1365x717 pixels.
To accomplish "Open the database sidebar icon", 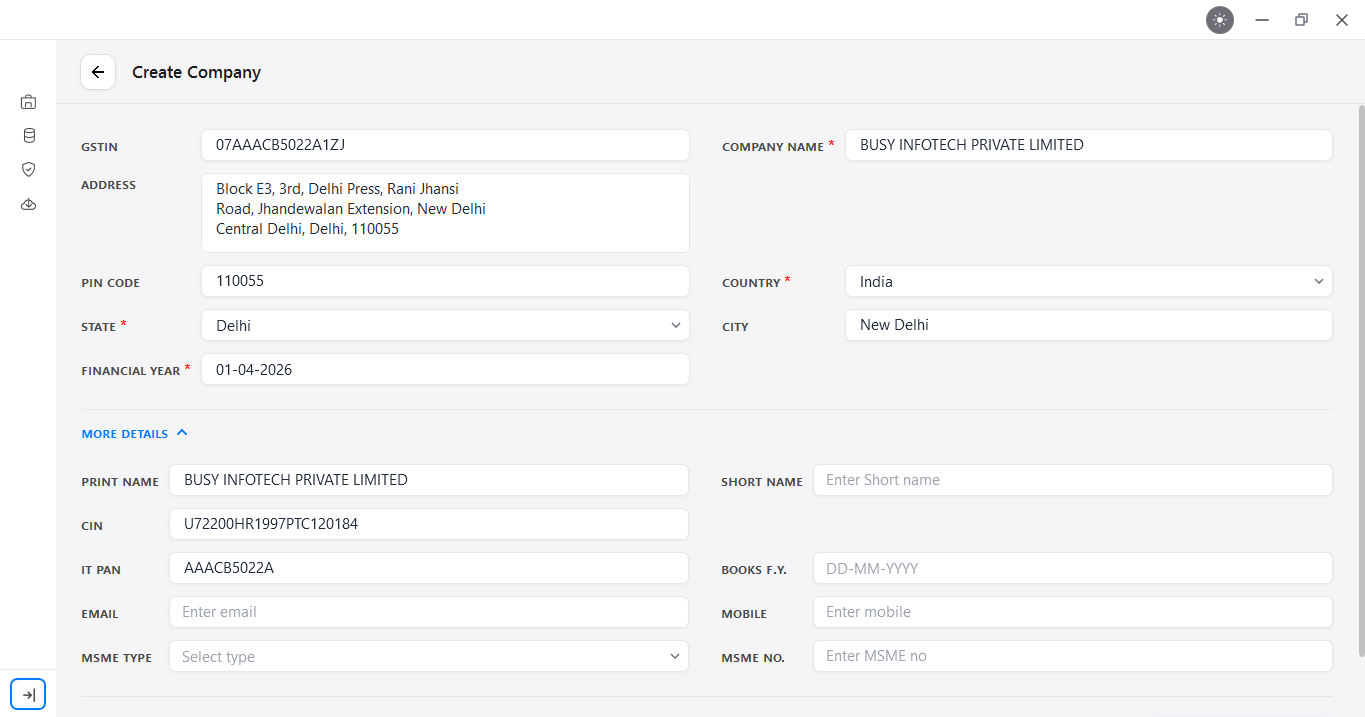I will (x=28, y=135).
